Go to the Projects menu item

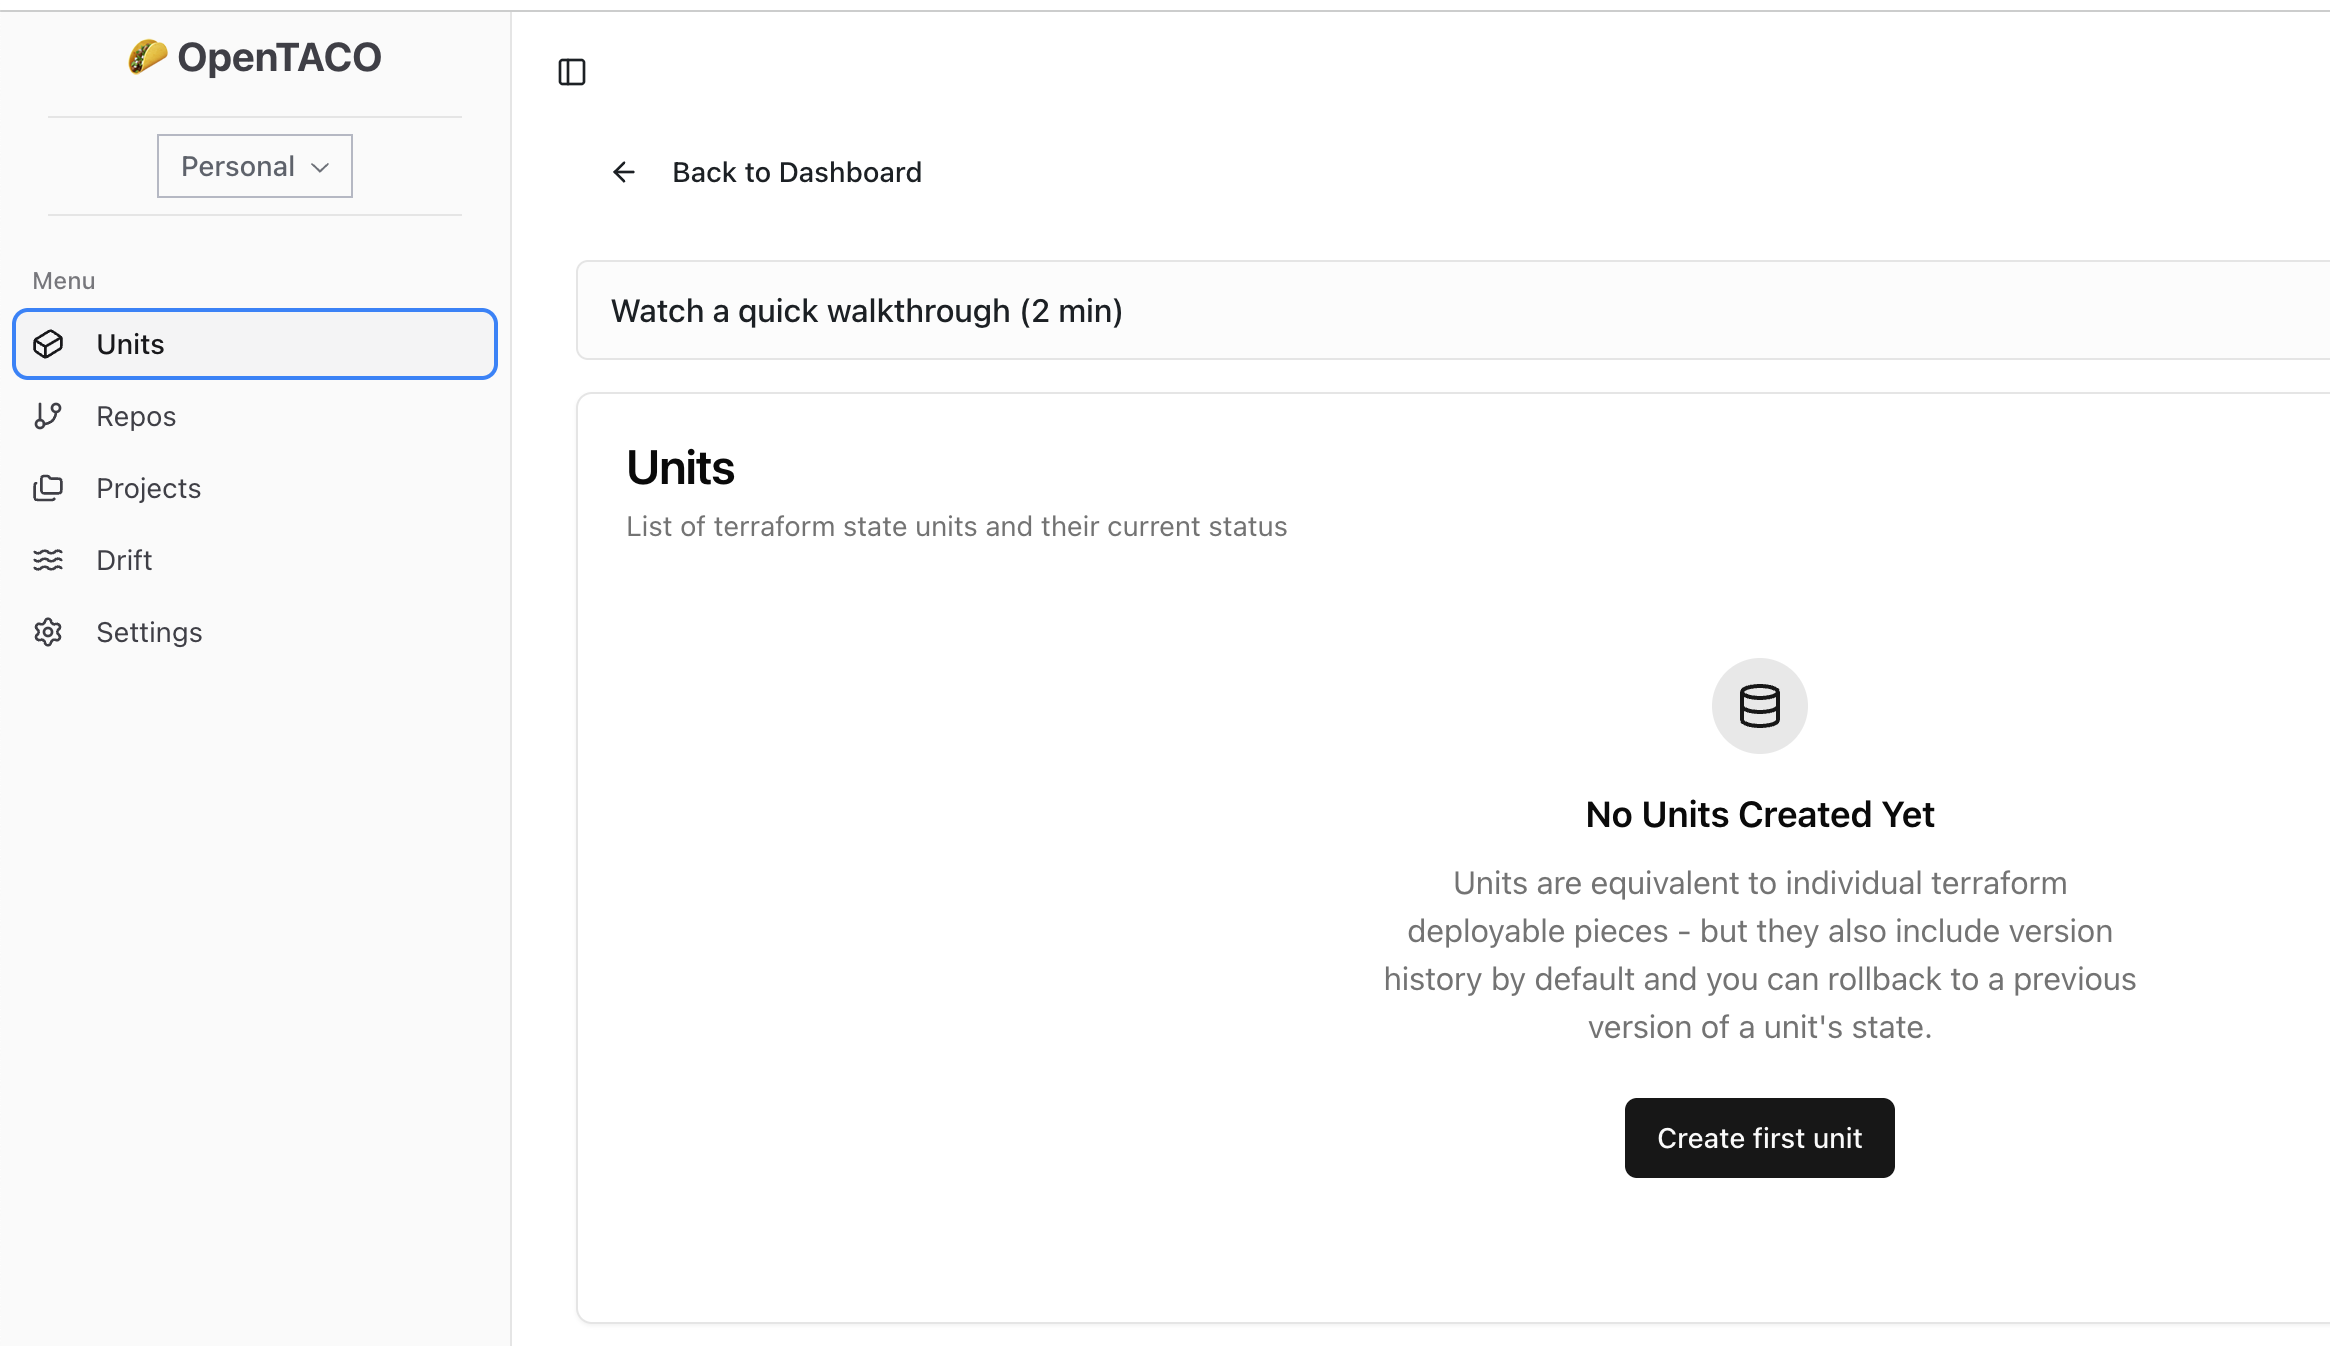(x=148, y=488)
